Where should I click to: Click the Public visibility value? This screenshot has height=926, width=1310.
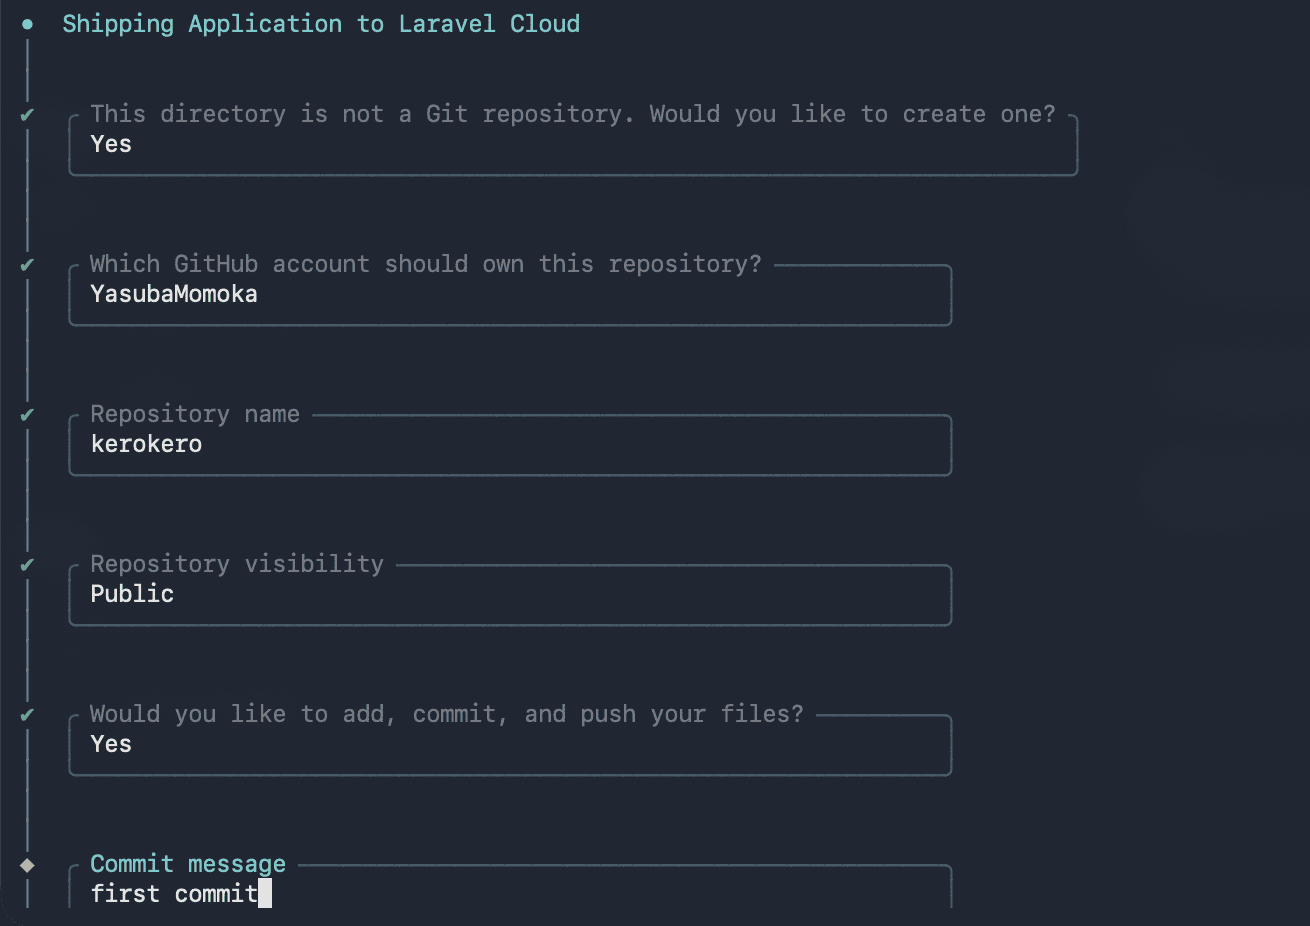pos(132,594)
